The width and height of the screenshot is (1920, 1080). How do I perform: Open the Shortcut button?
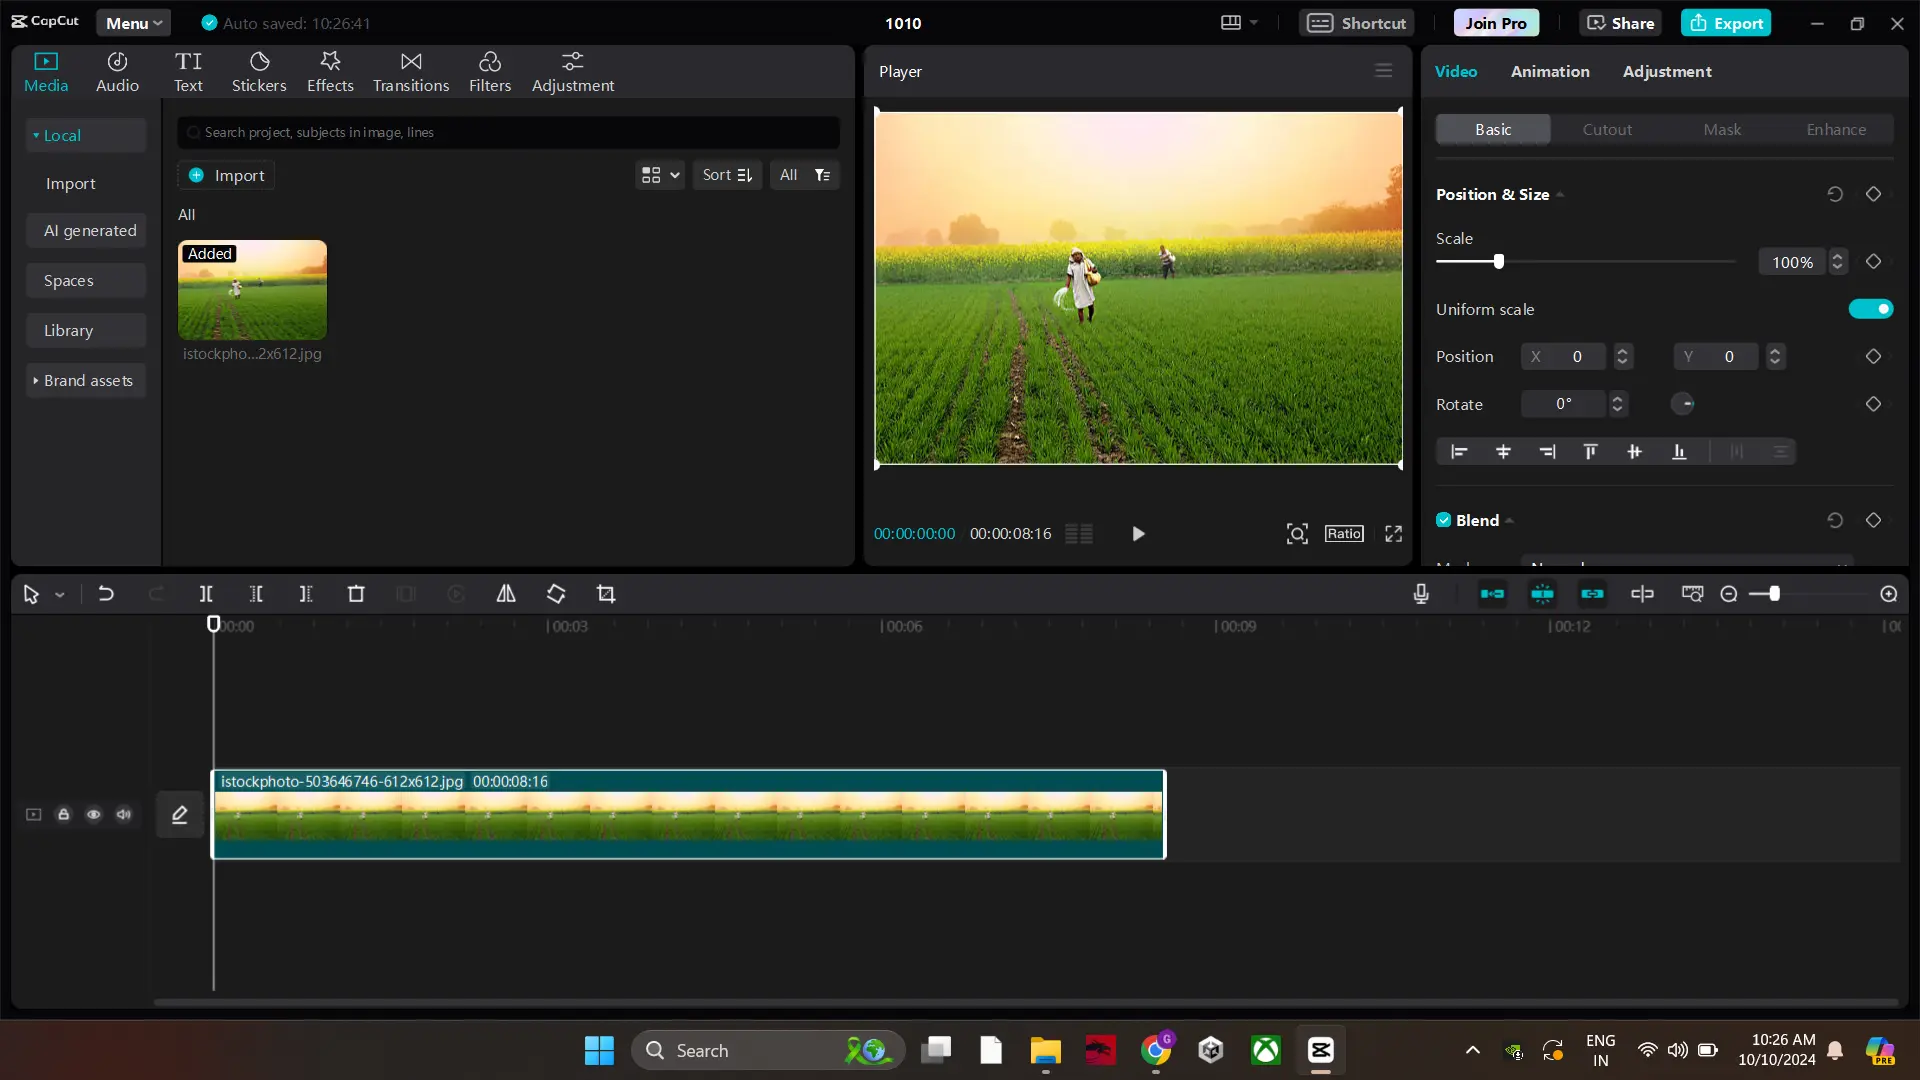(x=1356, y=23)
